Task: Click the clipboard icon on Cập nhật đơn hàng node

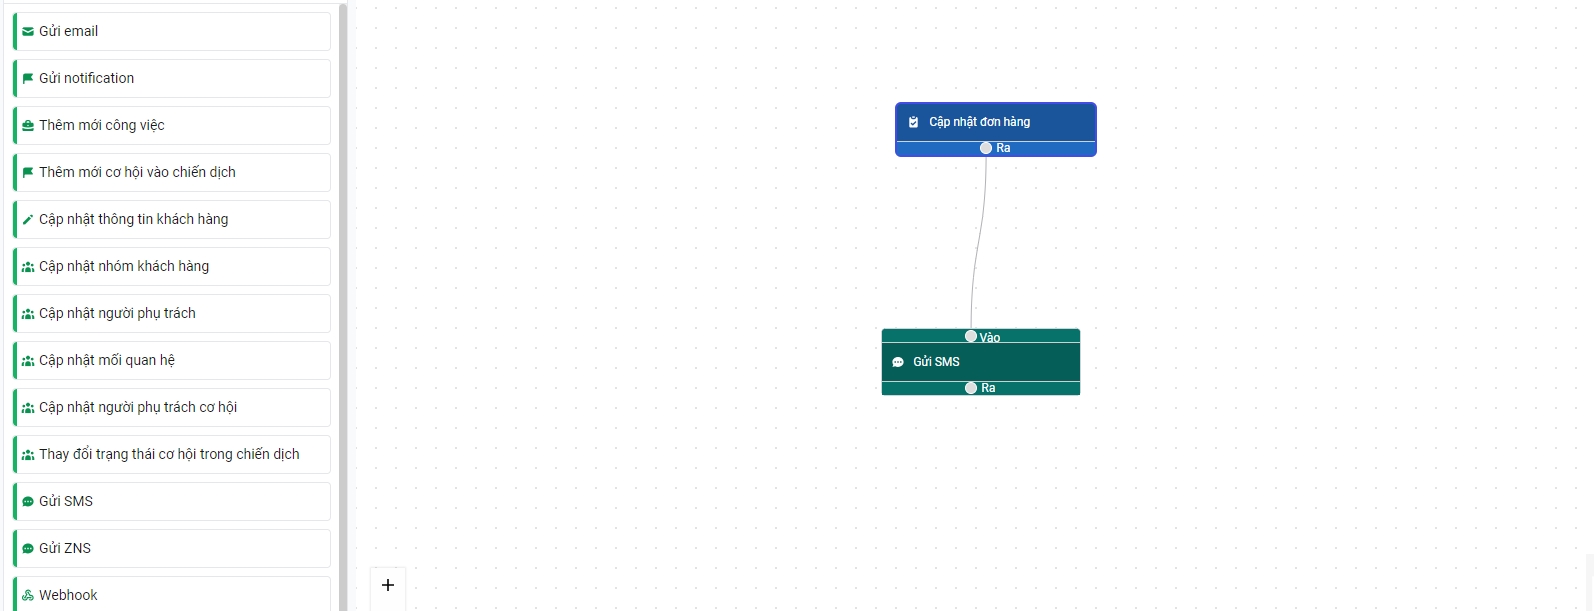Action: point(913,122)
